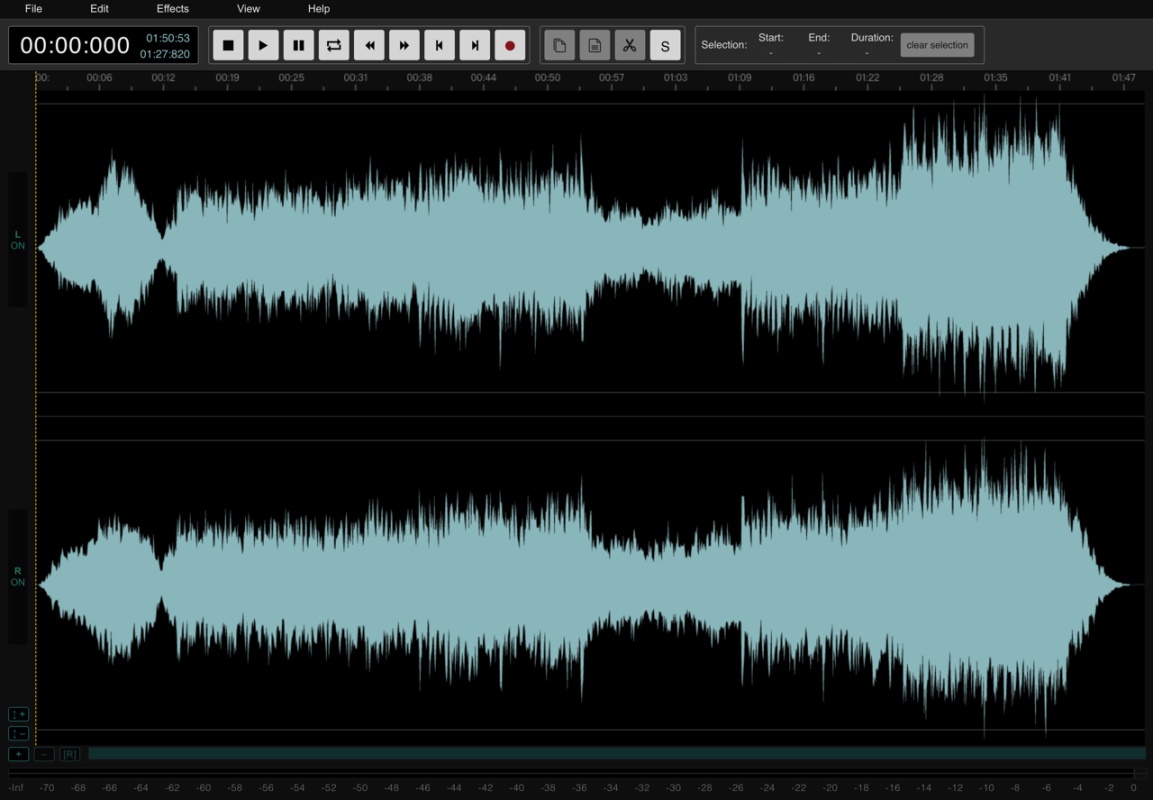Toggle loop playback

[334, 45]
